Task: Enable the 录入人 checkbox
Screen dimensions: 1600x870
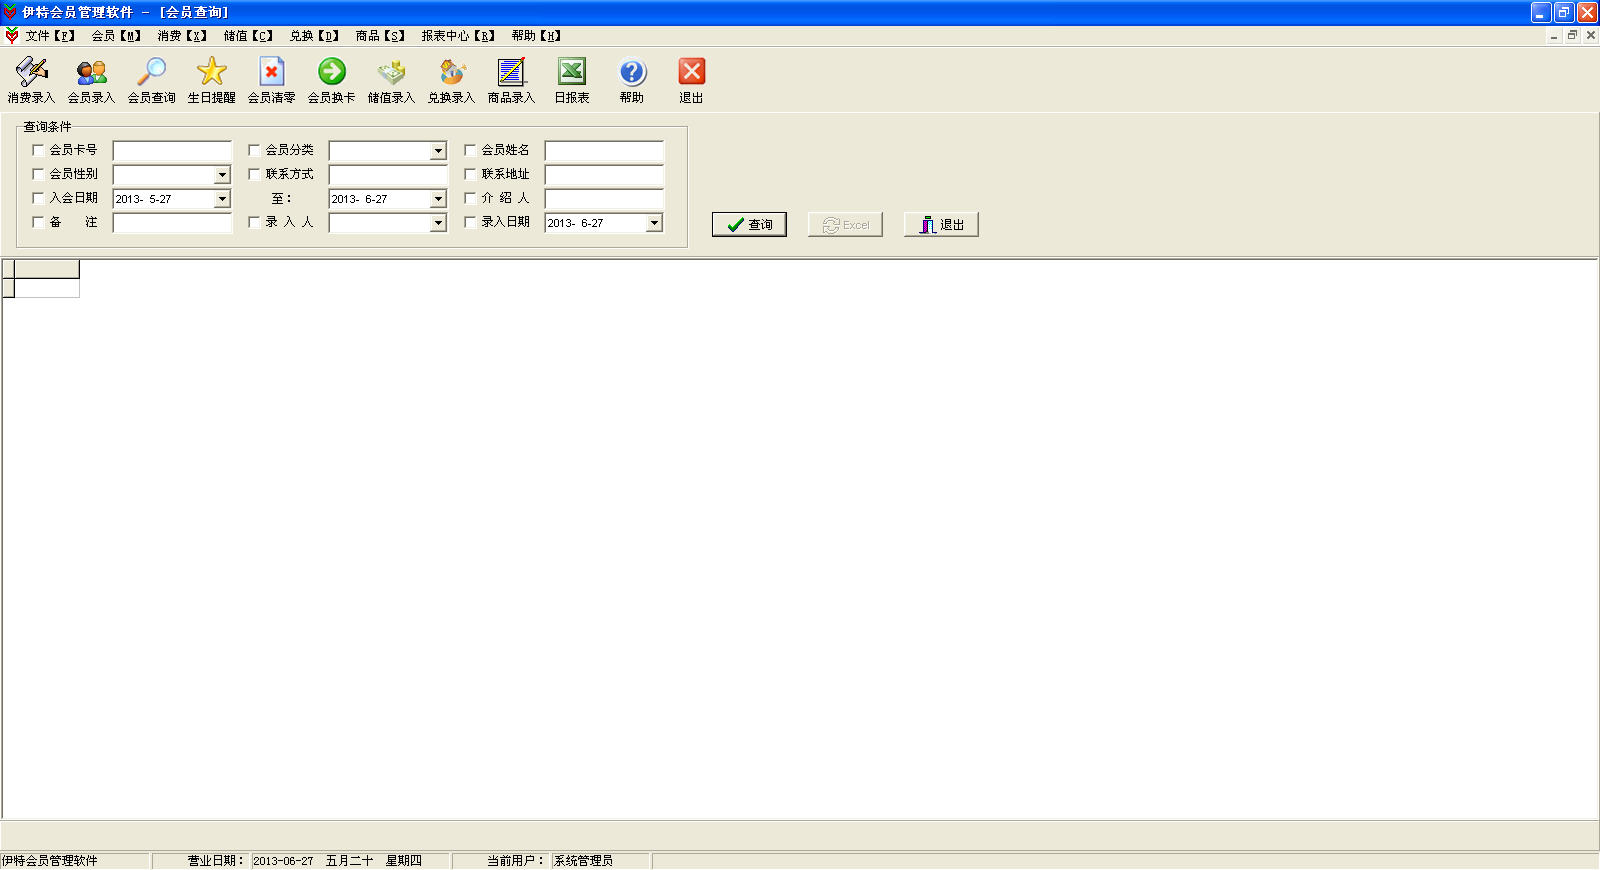Action: pos(254,222)
